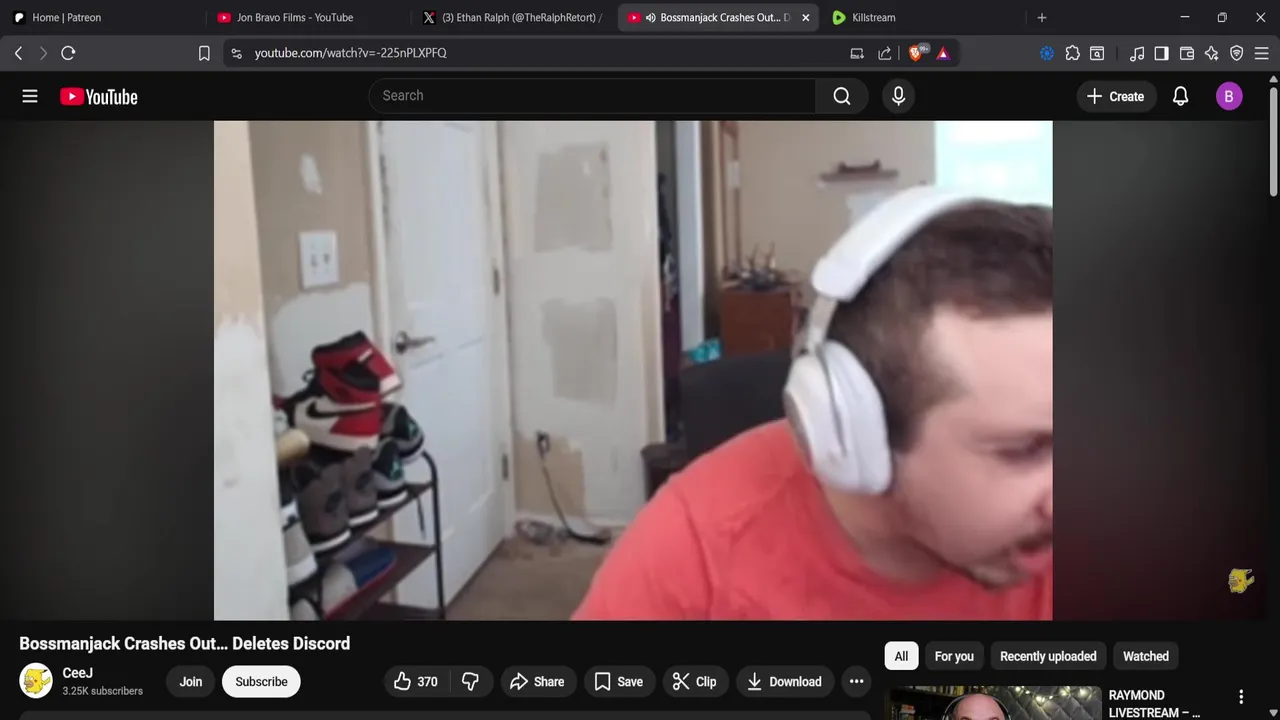Open the CeeJ channel name link
The image size is (1280, 720).
(x=77, y=673)
